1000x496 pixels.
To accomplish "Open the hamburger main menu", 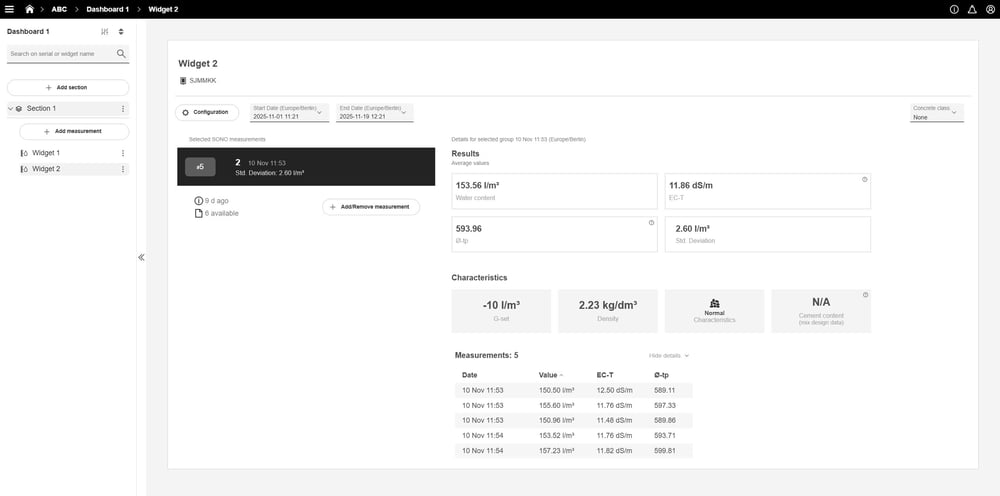I will pos(10,9).
